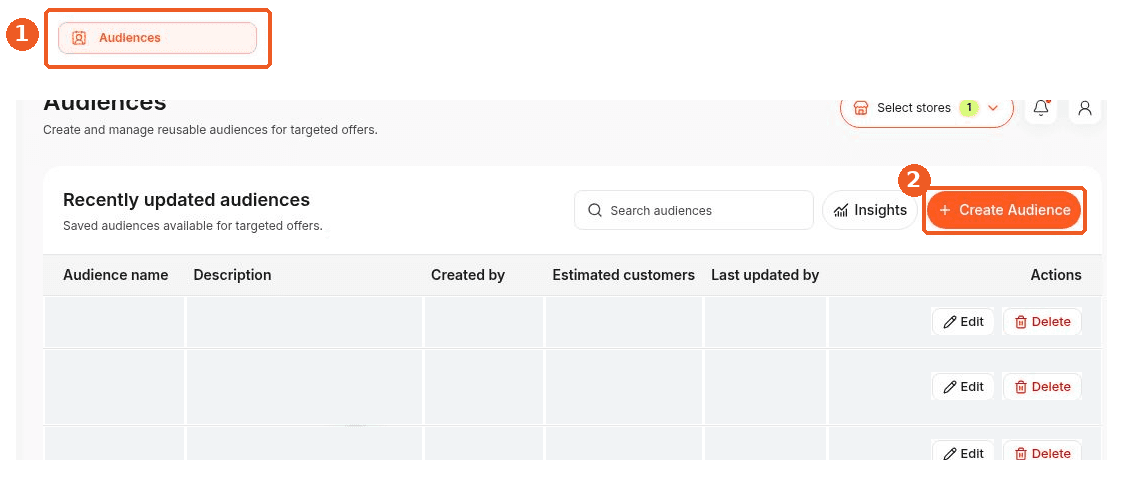Click the Audience name column header
Viewport: 1123px width, 480px height.
point(115,275)
